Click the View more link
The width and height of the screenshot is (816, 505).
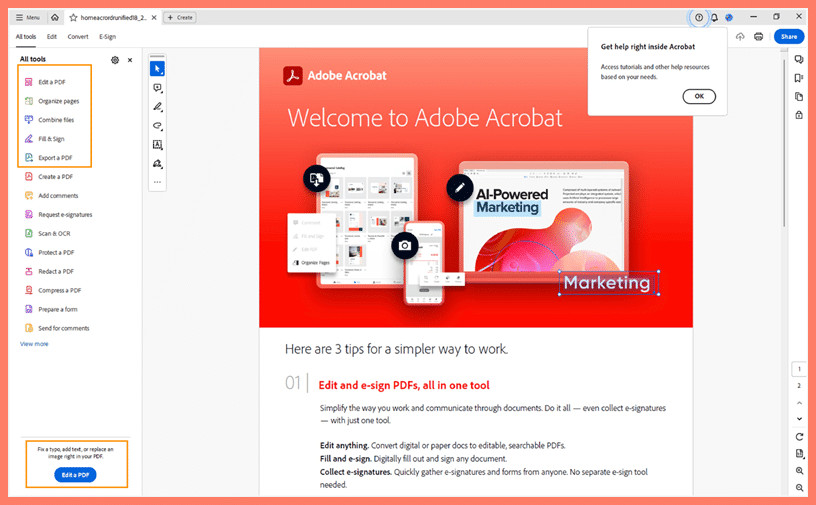point(34,344)
